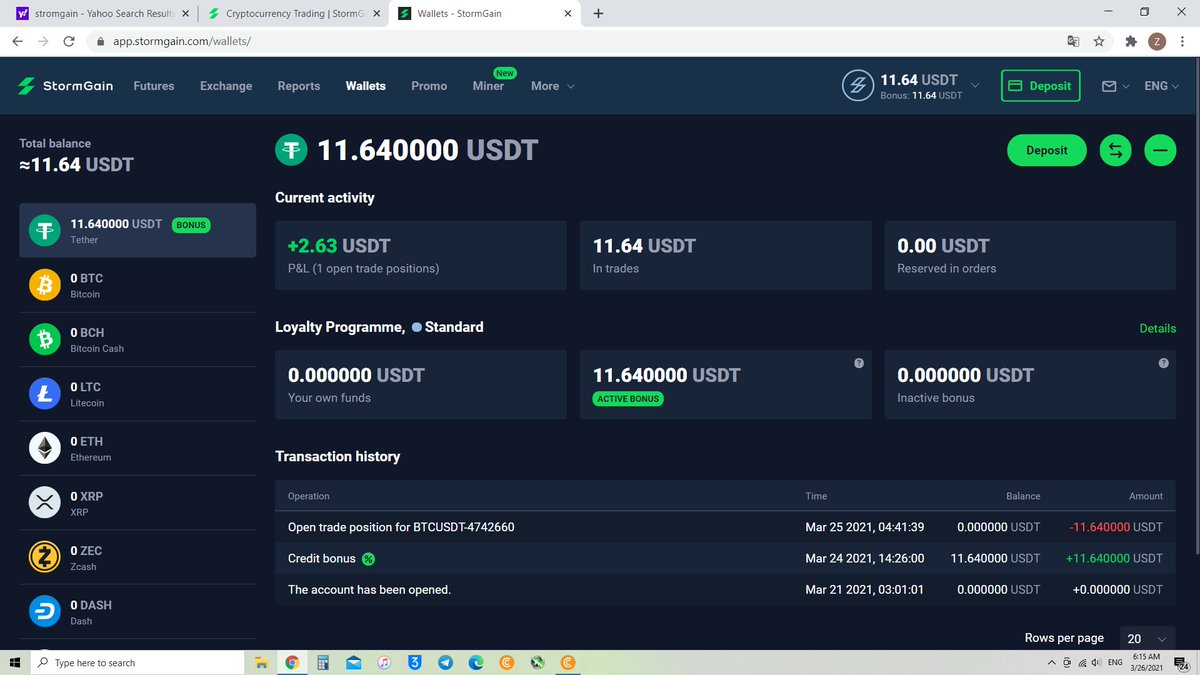Image resolution: width=1200 pixels, height=675 pixels.
Task: Select the Miner menu with New badge
Action: point(488,86)
